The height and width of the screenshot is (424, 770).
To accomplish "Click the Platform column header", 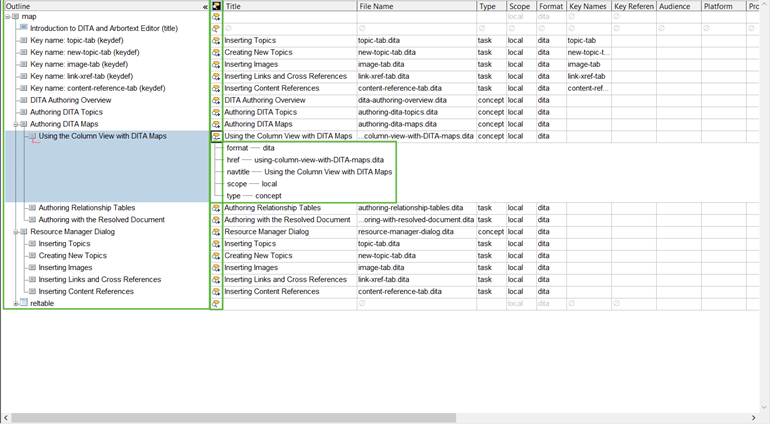I will point(723,6).
